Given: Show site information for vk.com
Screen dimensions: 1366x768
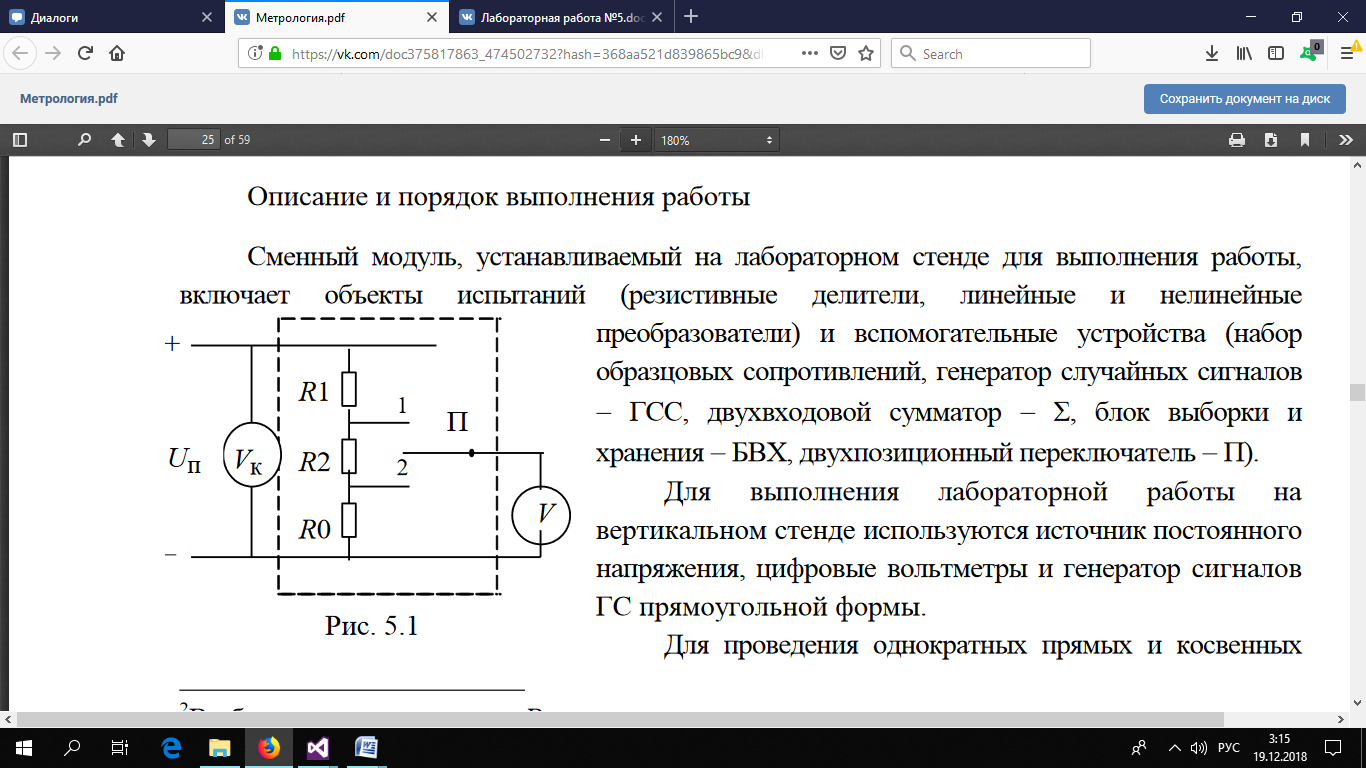Looking at the screenshot, I should click(x=254, y=54).
